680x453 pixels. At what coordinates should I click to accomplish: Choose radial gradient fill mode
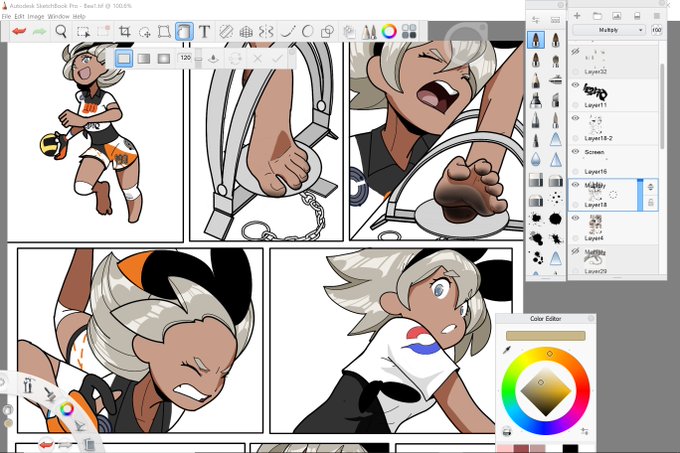(x=163, y=58)
